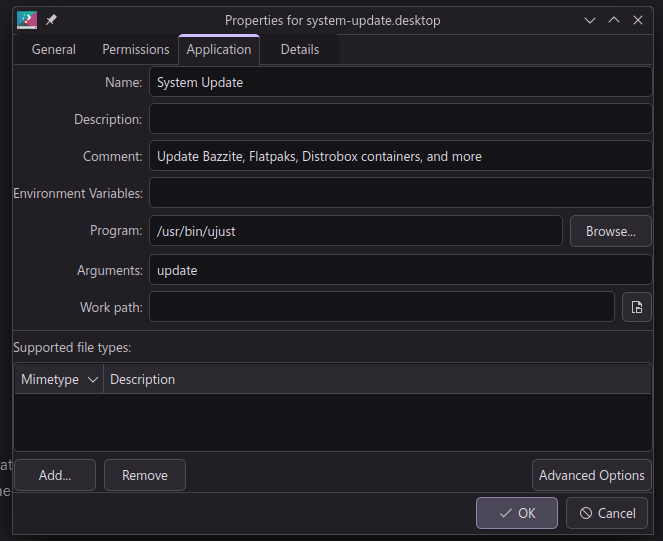The width and height of the screenshot is (663, 542).
Task: Click the Remove file type button
Action: [145, 475]
